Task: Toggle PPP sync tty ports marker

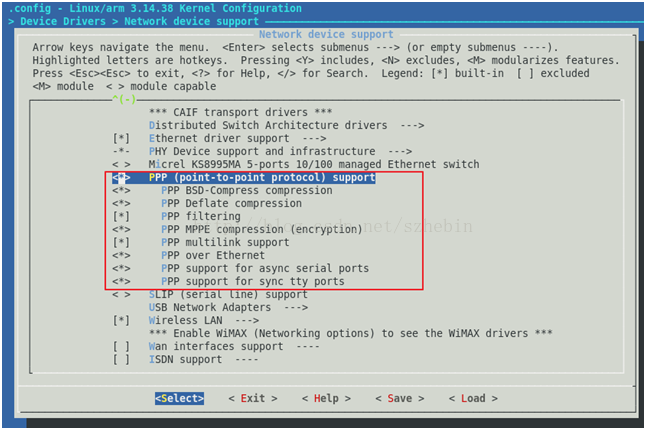Action: point(121,282)
